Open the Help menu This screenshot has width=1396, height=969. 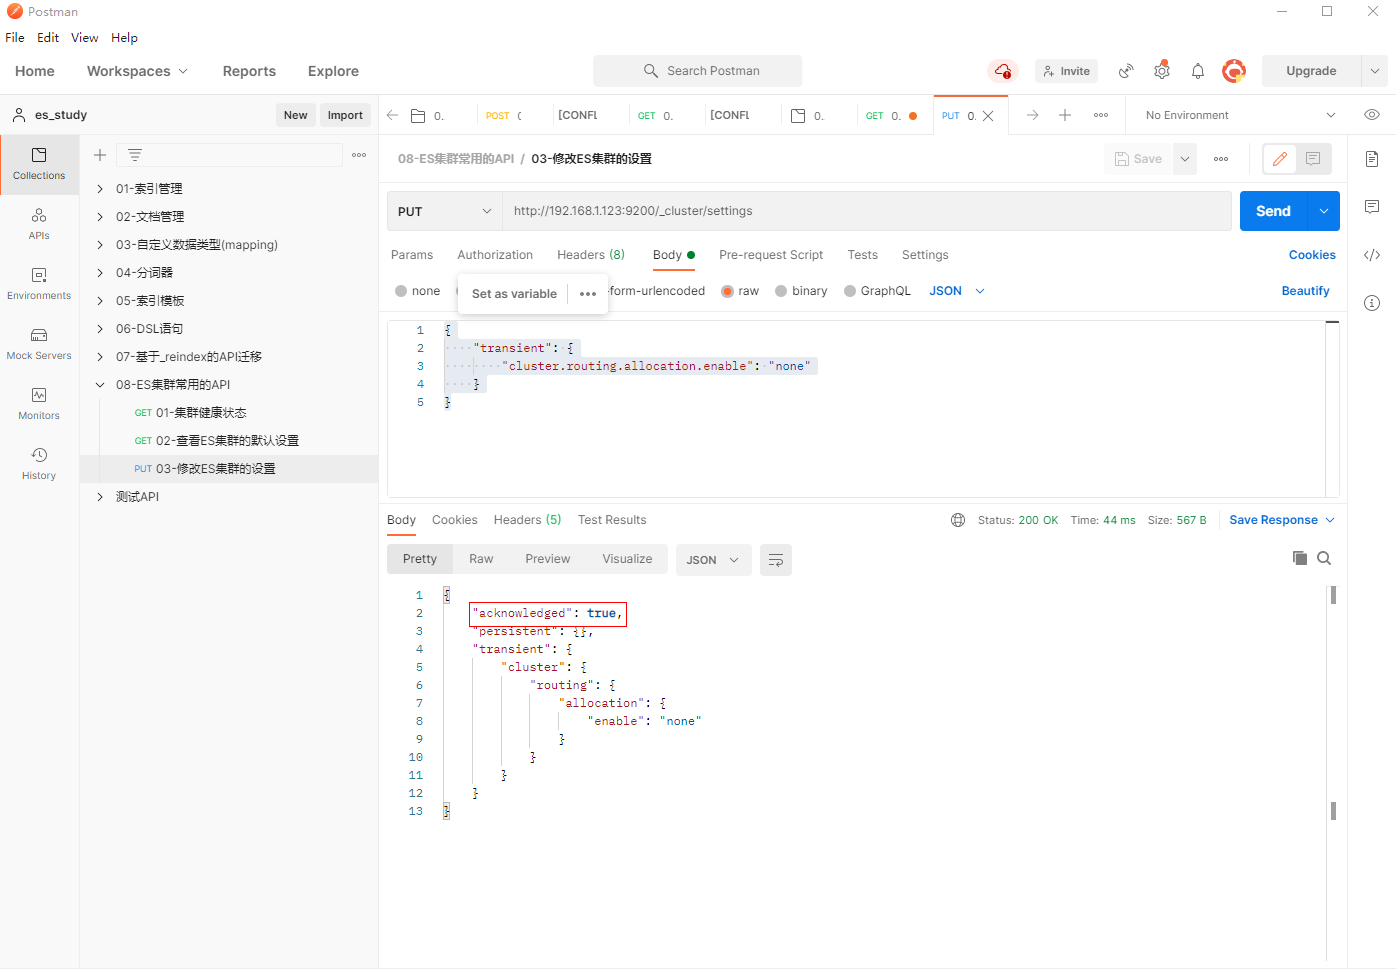click(x=124, y=38)
